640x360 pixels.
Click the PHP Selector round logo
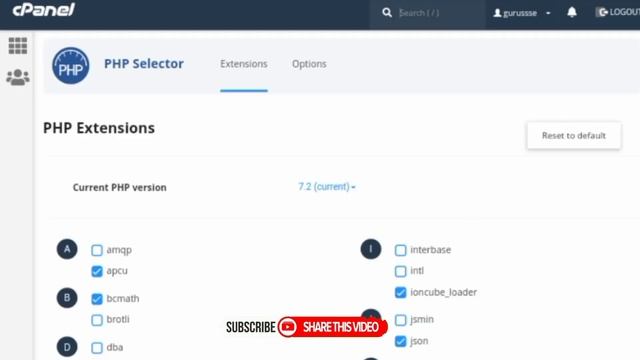(x=71, y=66)
